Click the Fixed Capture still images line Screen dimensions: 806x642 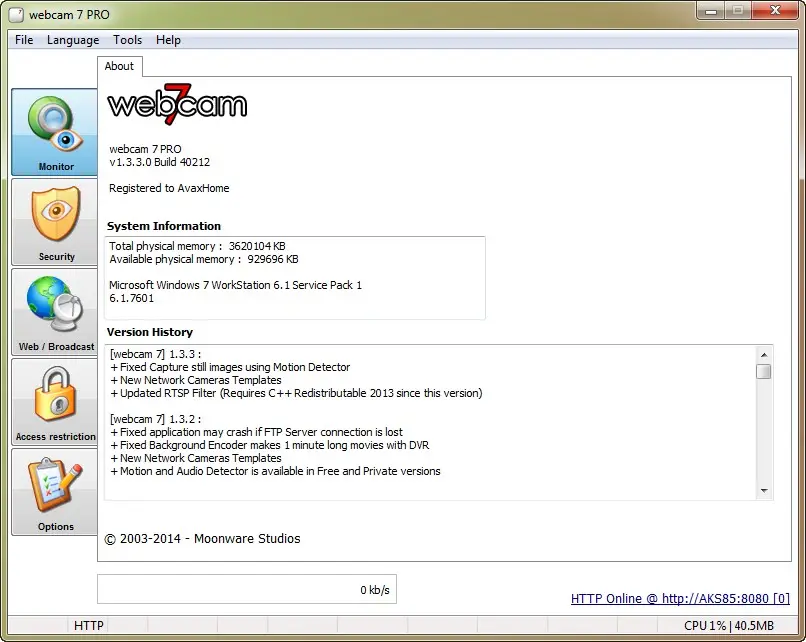click(230, 367)
